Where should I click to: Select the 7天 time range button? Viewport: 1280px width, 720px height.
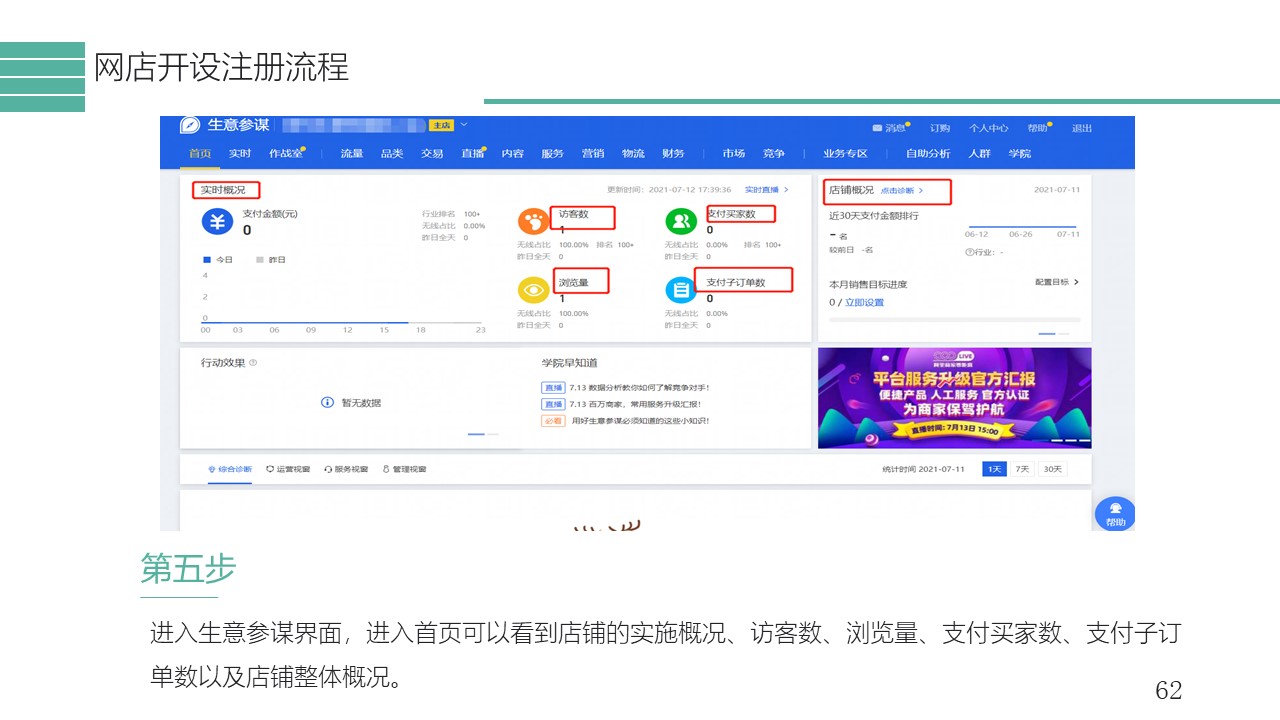point(1022,469)
